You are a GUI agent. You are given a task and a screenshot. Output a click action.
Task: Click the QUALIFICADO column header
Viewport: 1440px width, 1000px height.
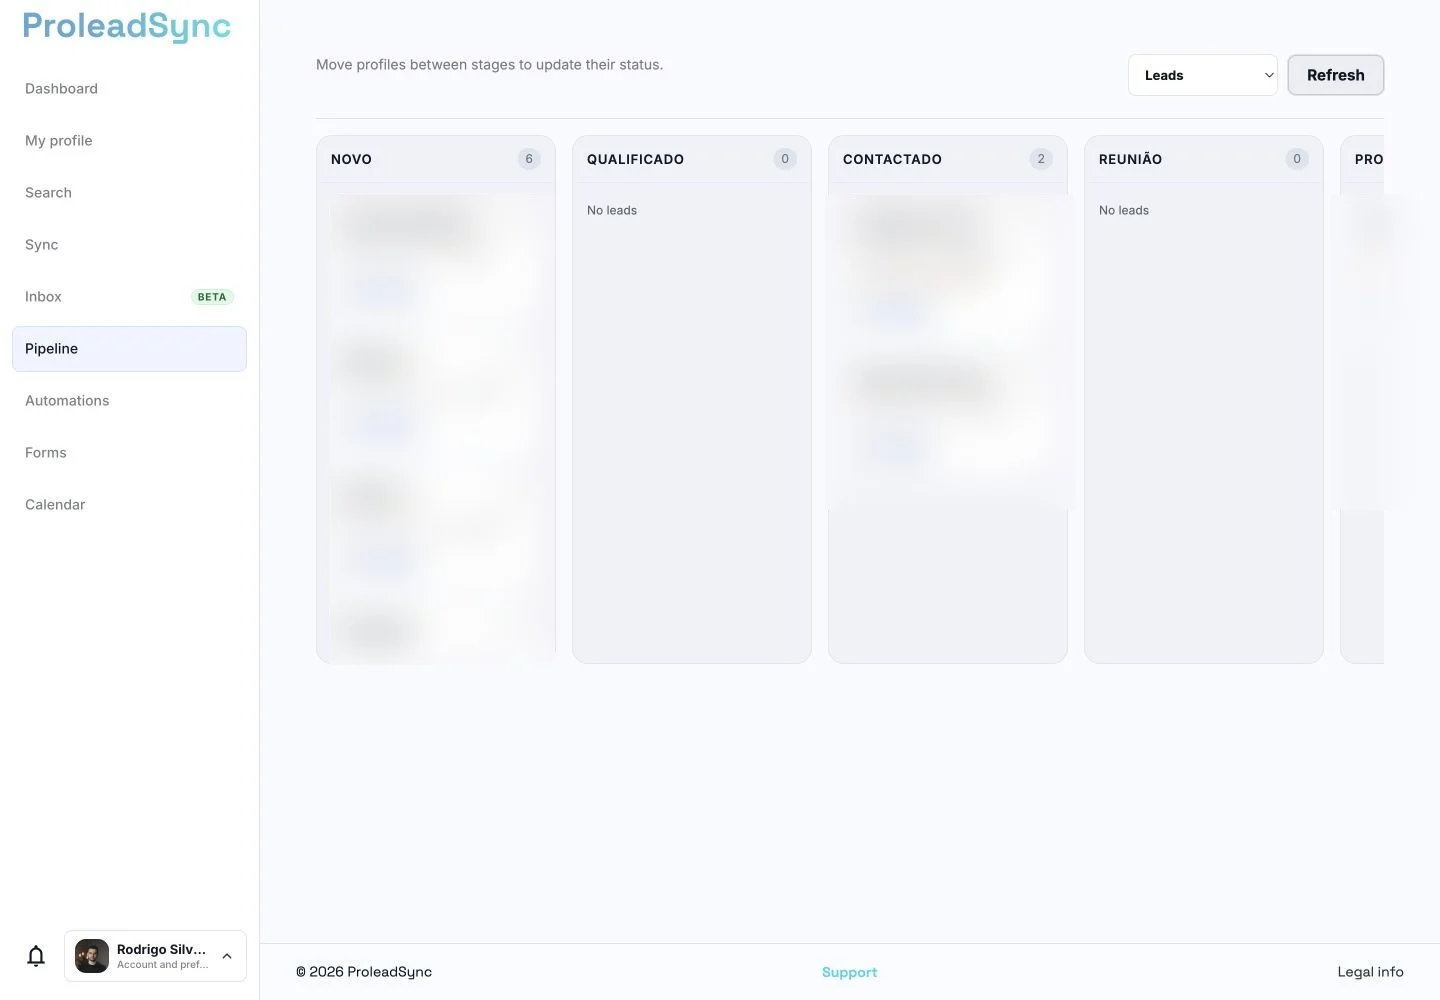point(635,159)
